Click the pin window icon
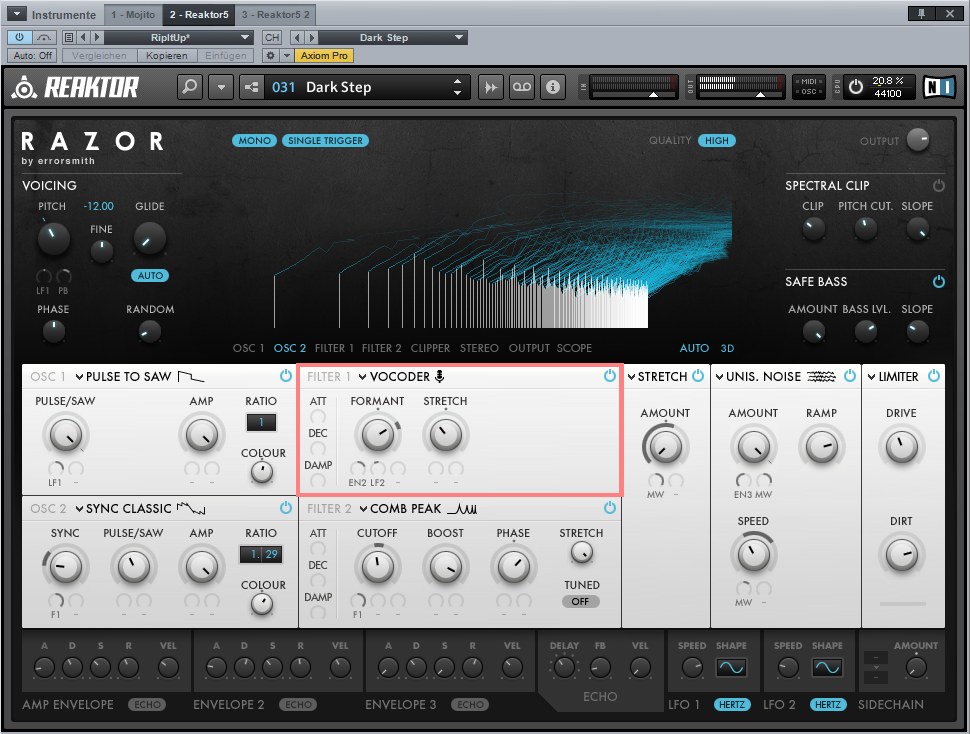 click(922, 14)
